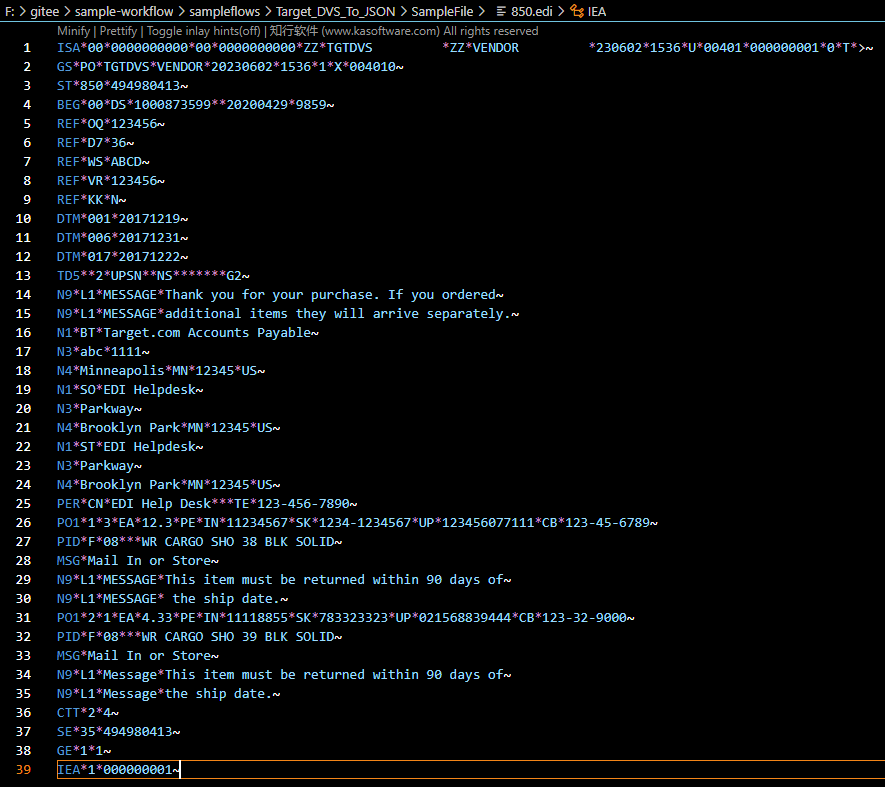The height and width of the screenshot is (787, 885).
Task: Click the 'ISA' segment tag
Action: (x=68, y=48)
